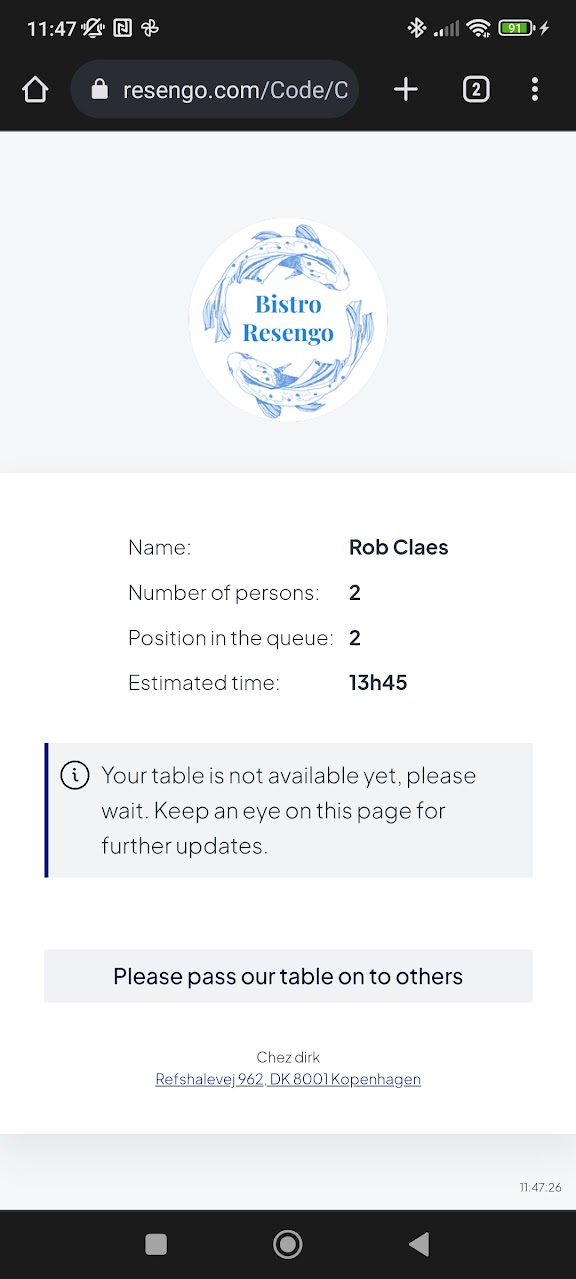The height and width of the screenshot is (1279, 576).
Task: Tap the table not available notice text
Action: [x=289, y=810]
